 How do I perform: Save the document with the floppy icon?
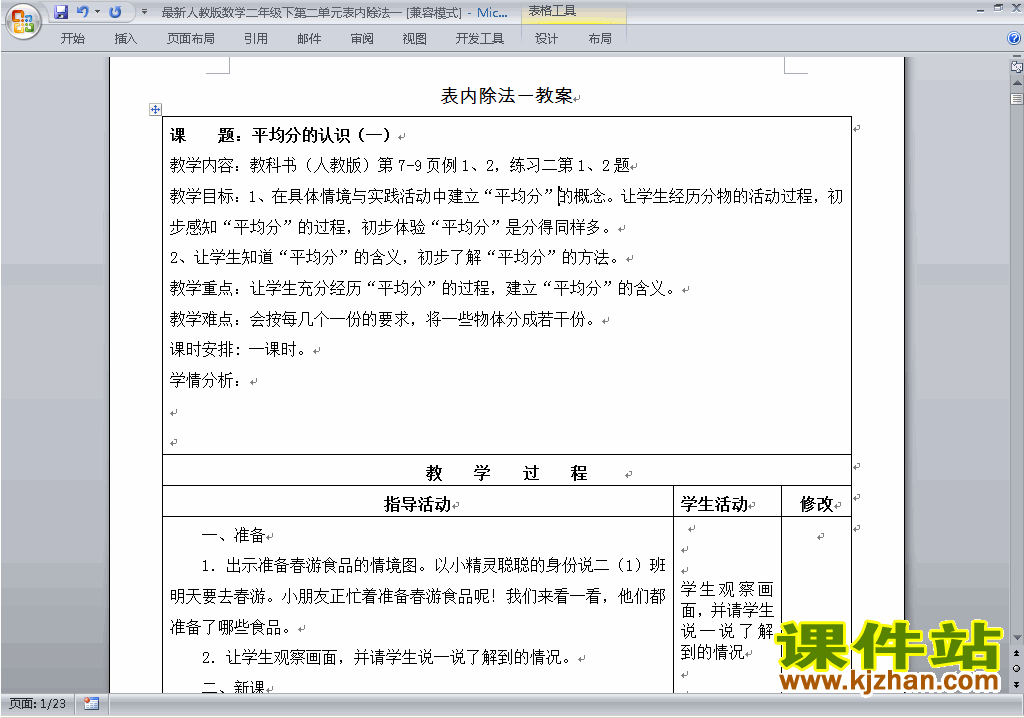(61, 12)
